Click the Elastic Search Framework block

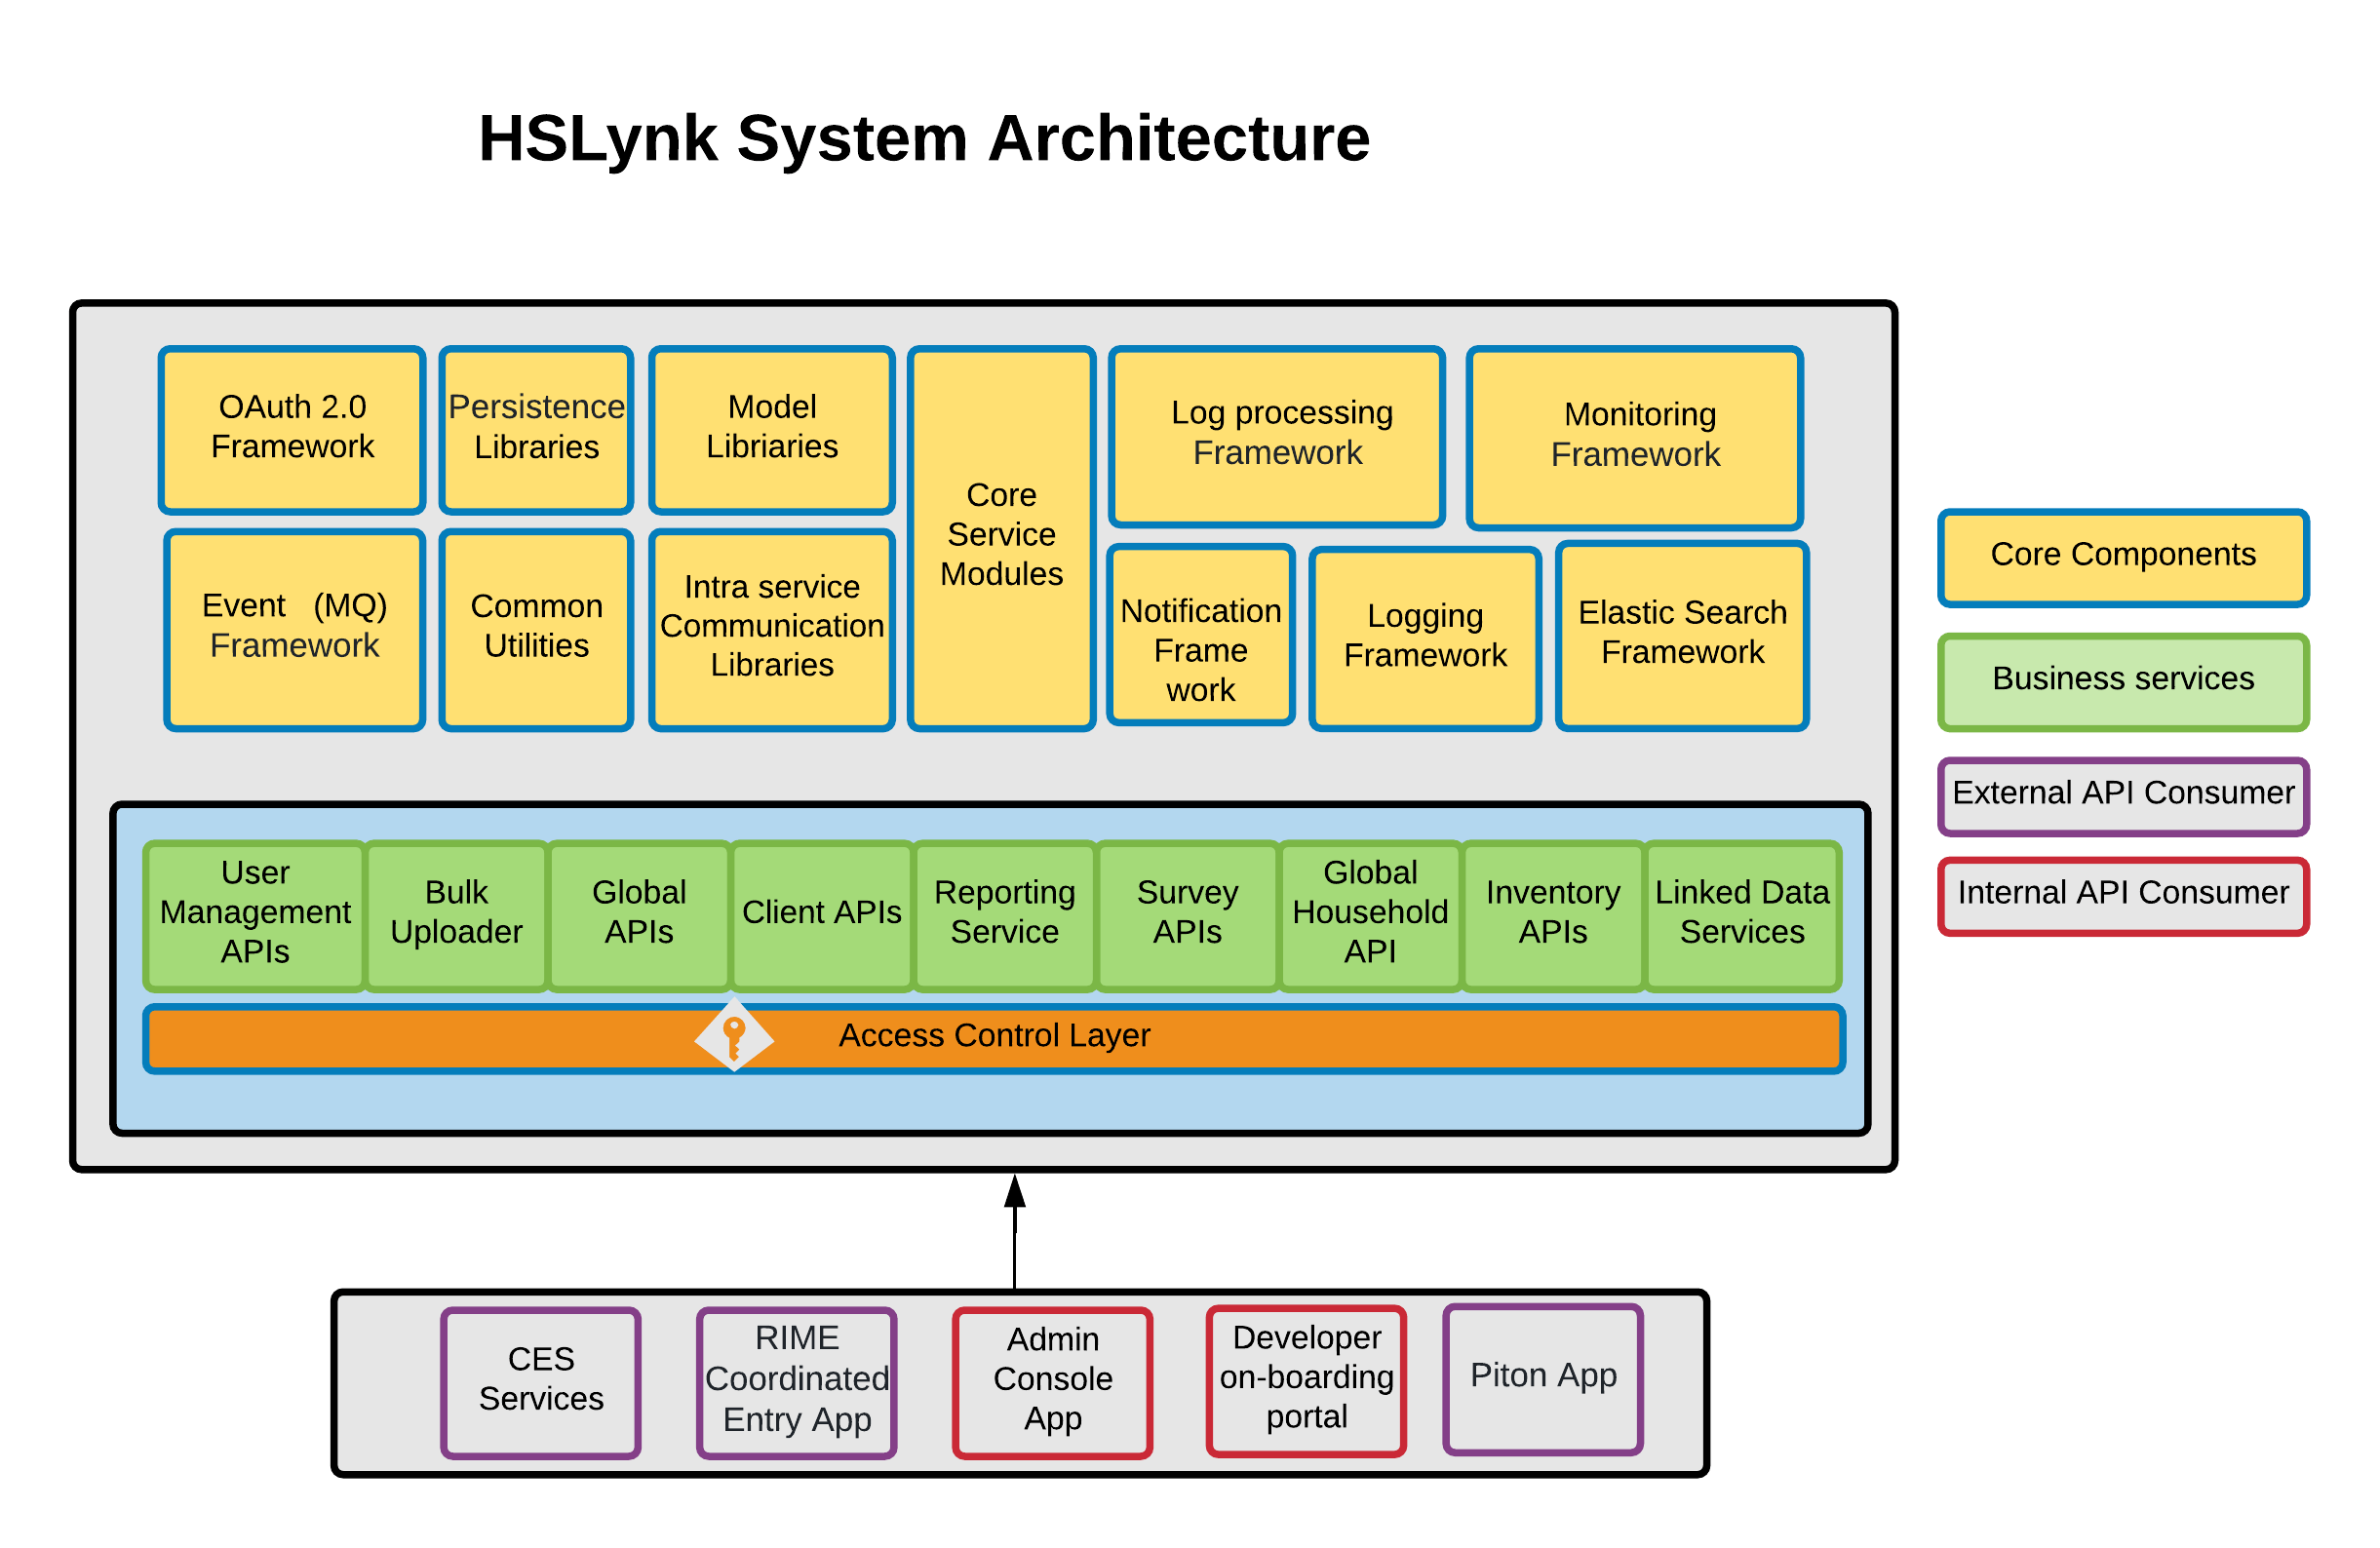[x=1681, y=633]
